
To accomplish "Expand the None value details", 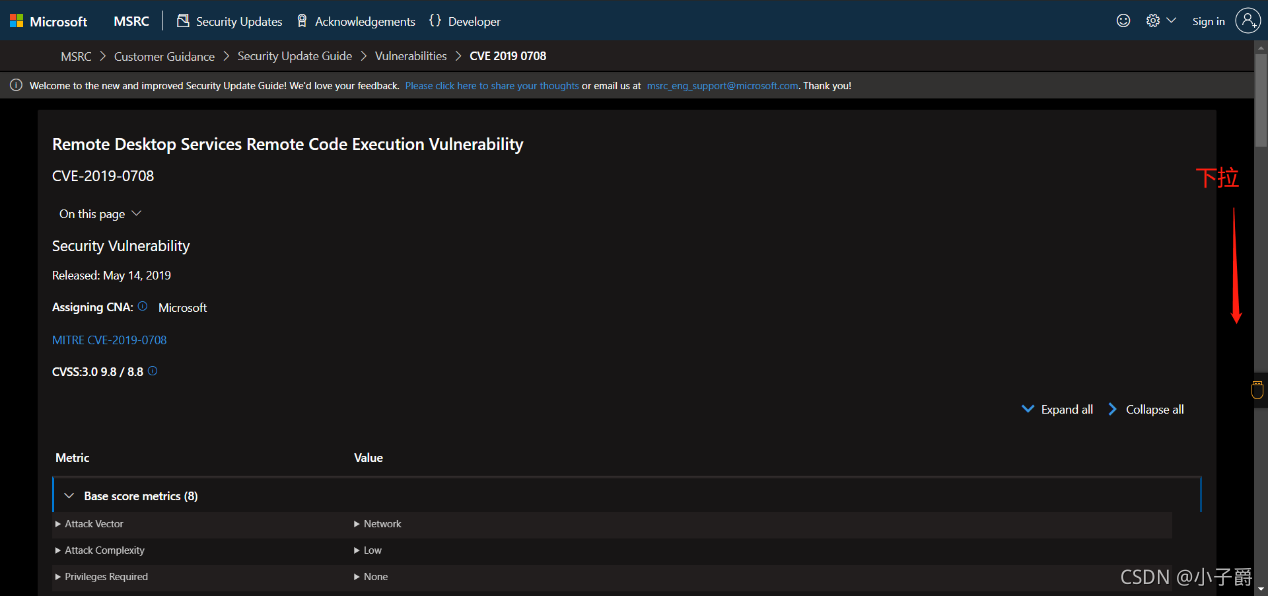I will pos(371,577).
